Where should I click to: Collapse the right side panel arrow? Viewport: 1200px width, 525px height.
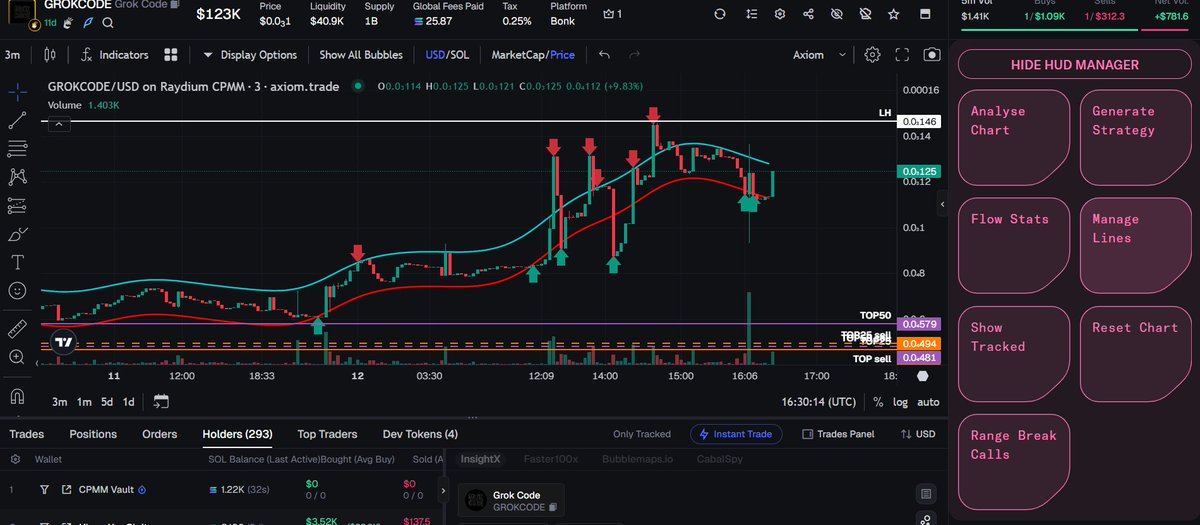click(941, 204)
